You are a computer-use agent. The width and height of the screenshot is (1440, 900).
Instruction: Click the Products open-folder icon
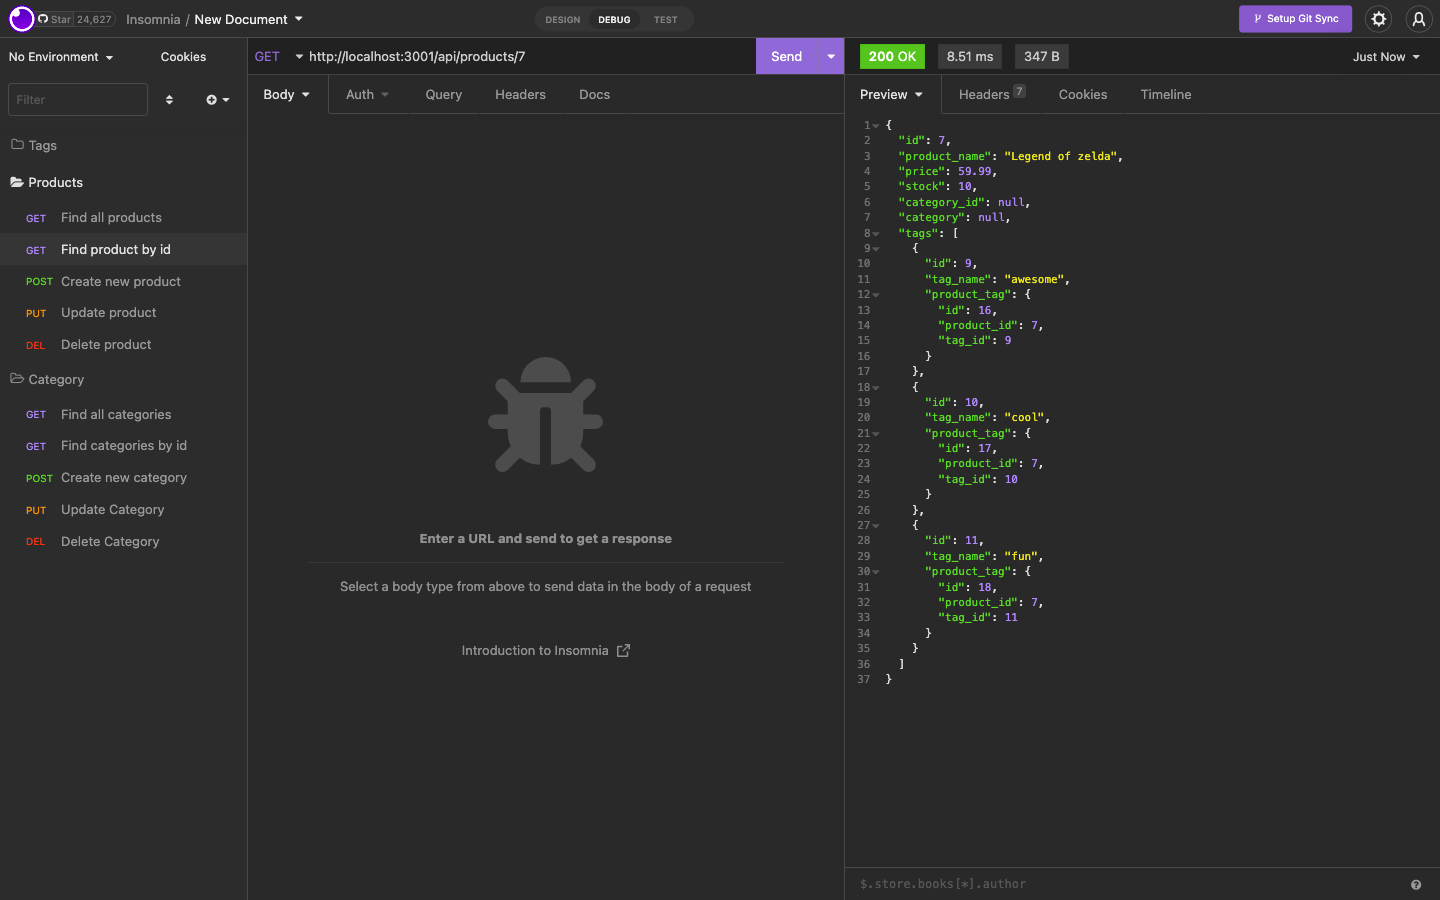pyautogui.click(x=17, y=182)
